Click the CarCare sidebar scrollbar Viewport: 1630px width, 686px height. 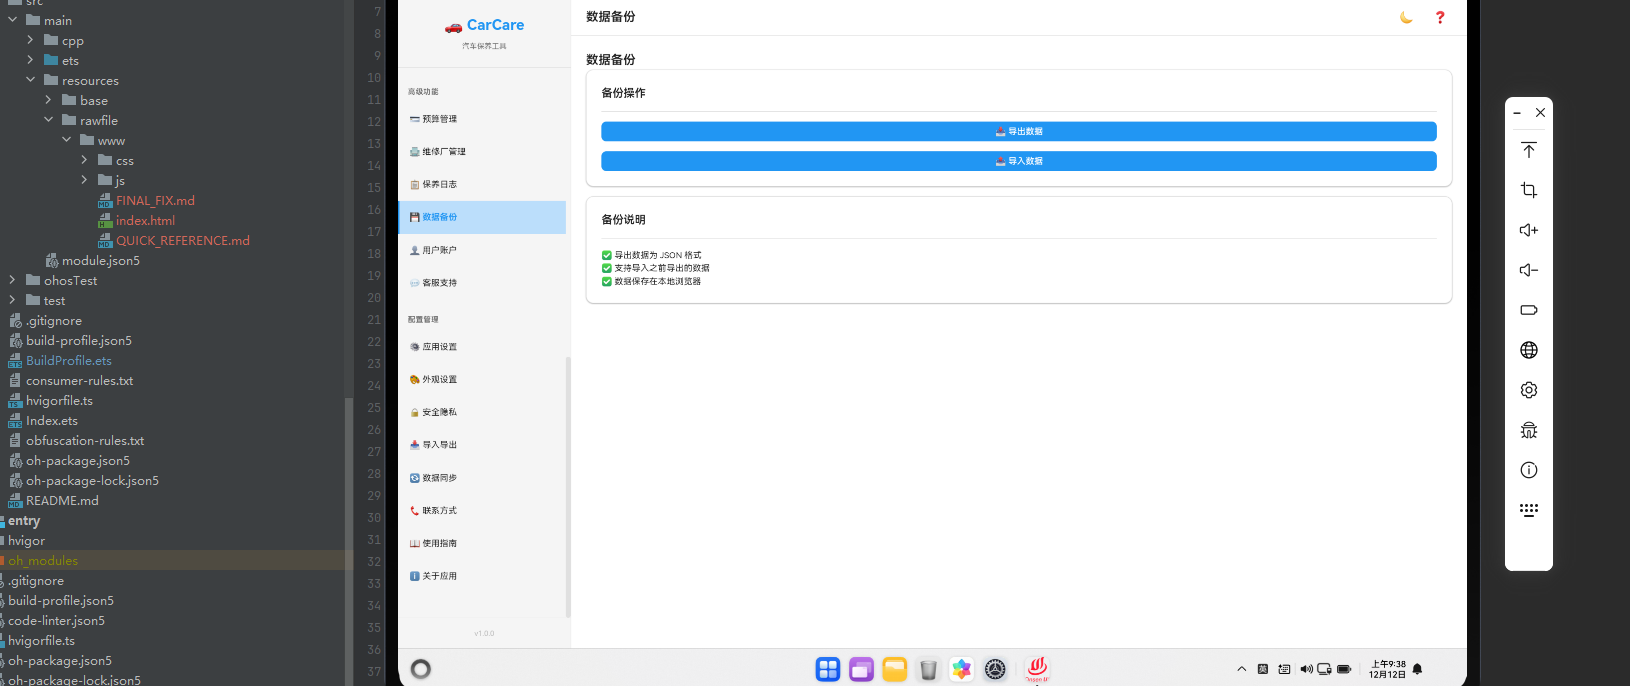(568, 487)
